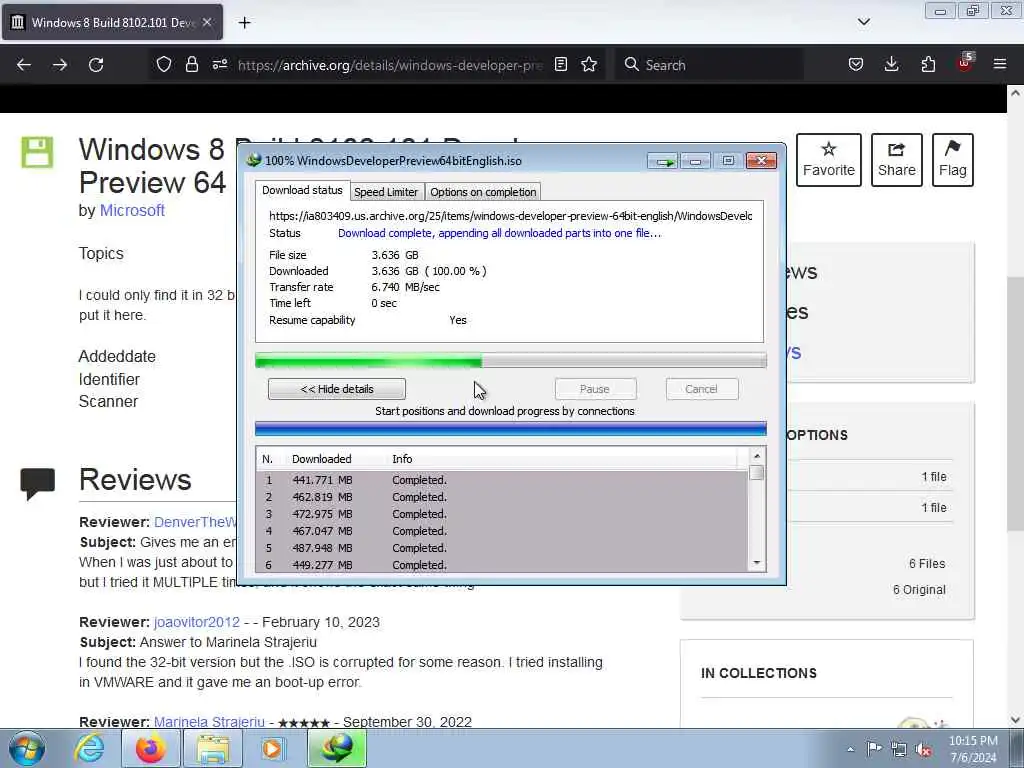The width and height of the screenshot is (1024, 768).
Task: Open Windows Explorer from taskbar
Action: point(213,748)
